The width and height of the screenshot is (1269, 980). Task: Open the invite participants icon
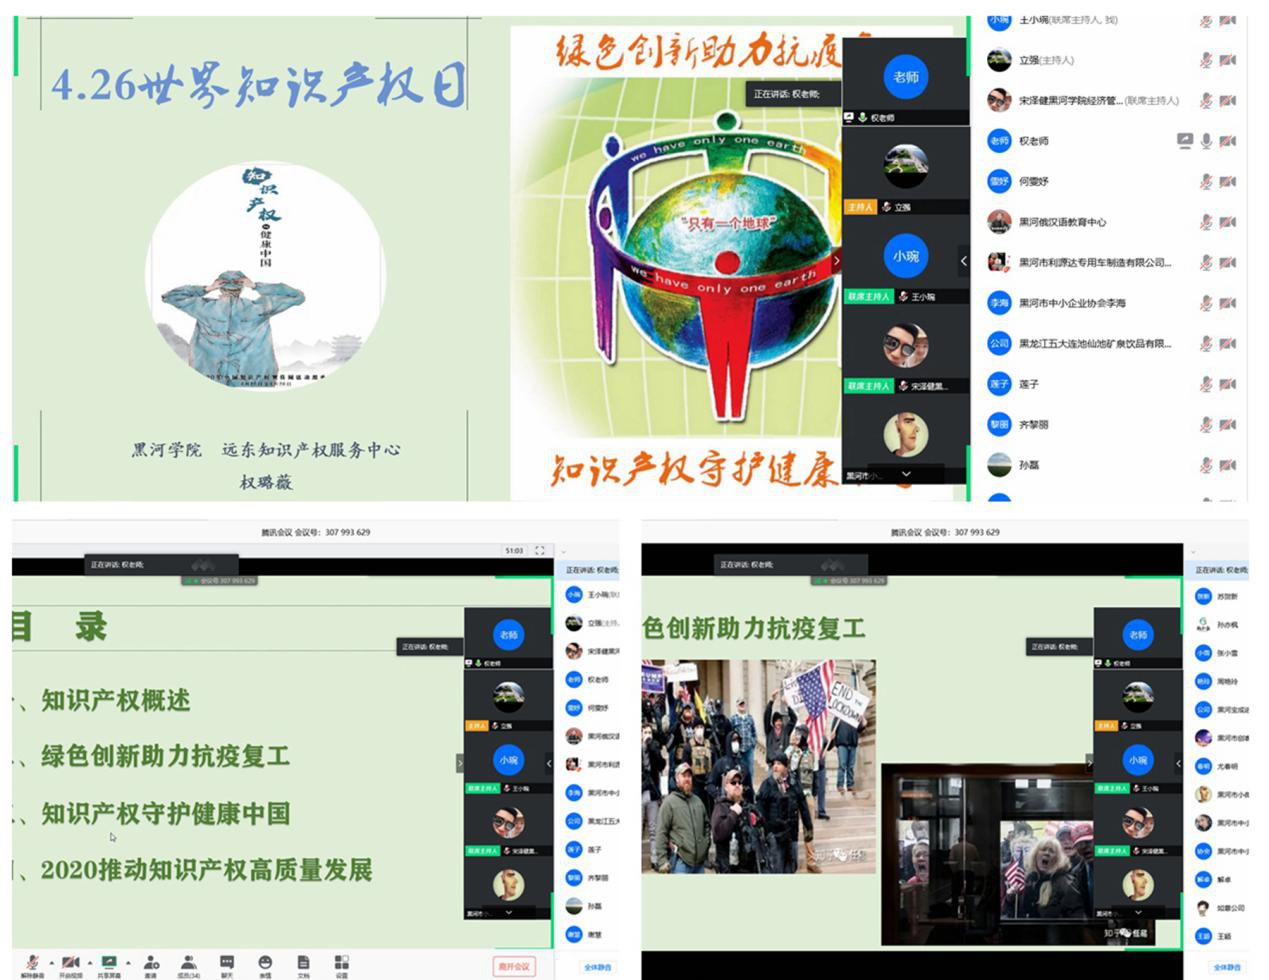(x=151, y=962)
